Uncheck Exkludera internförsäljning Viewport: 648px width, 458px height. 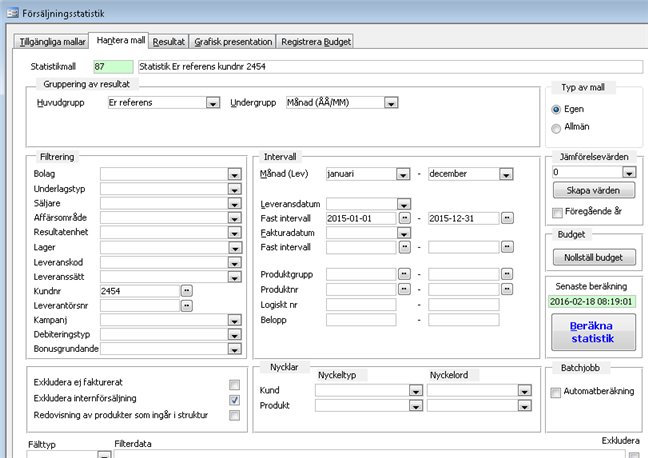click(x=234, y=400)
